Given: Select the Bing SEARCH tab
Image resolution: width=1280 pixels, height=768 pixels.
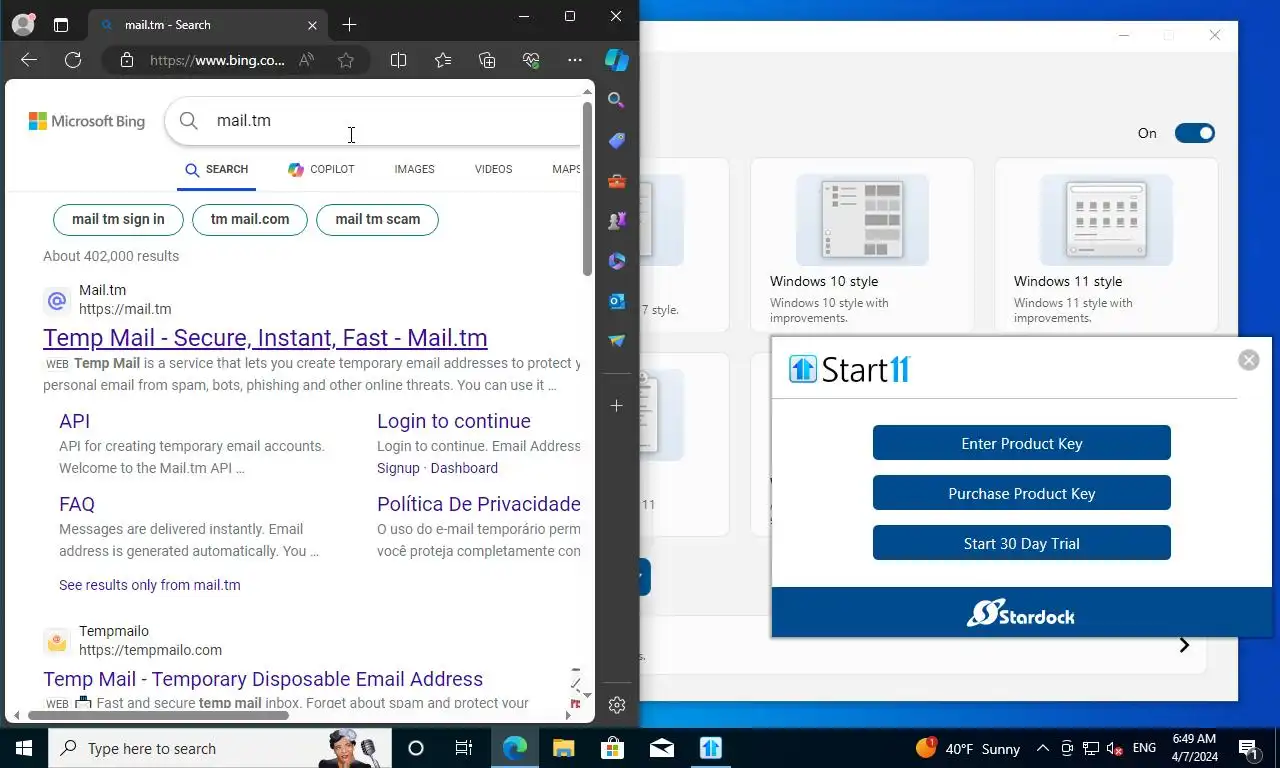Looking at the screenshot, I should [x=217, y=169].
